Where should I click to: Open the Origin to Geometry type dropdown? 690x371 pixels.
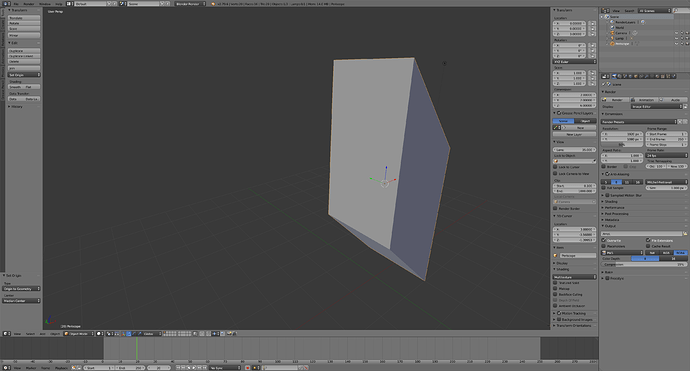[21, 289]
